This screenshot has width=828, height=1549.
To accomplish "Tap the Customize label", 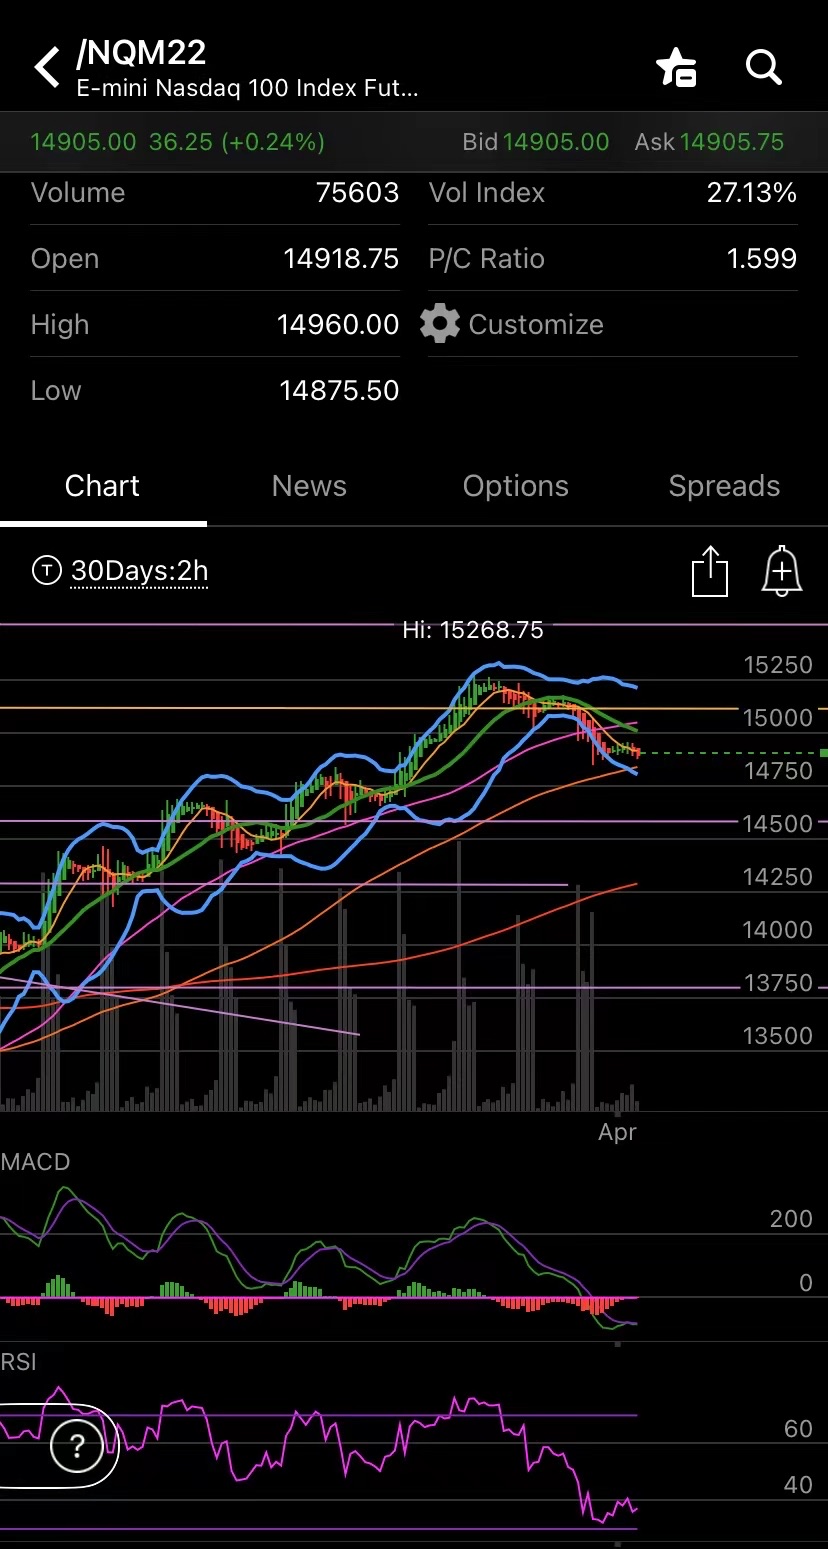I will coord(536,324).
